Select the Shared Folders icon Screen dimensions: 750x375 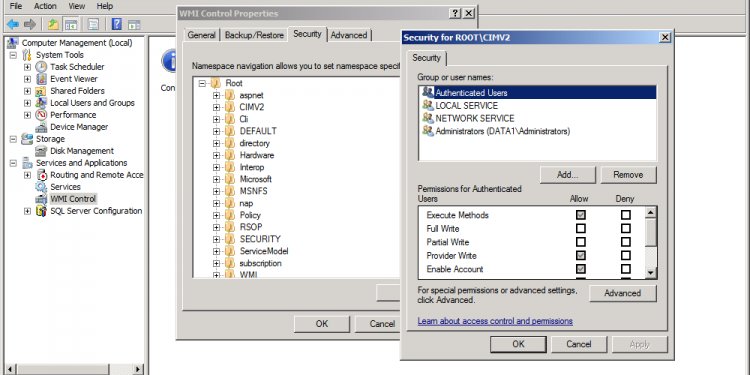[x=42, y=91]
